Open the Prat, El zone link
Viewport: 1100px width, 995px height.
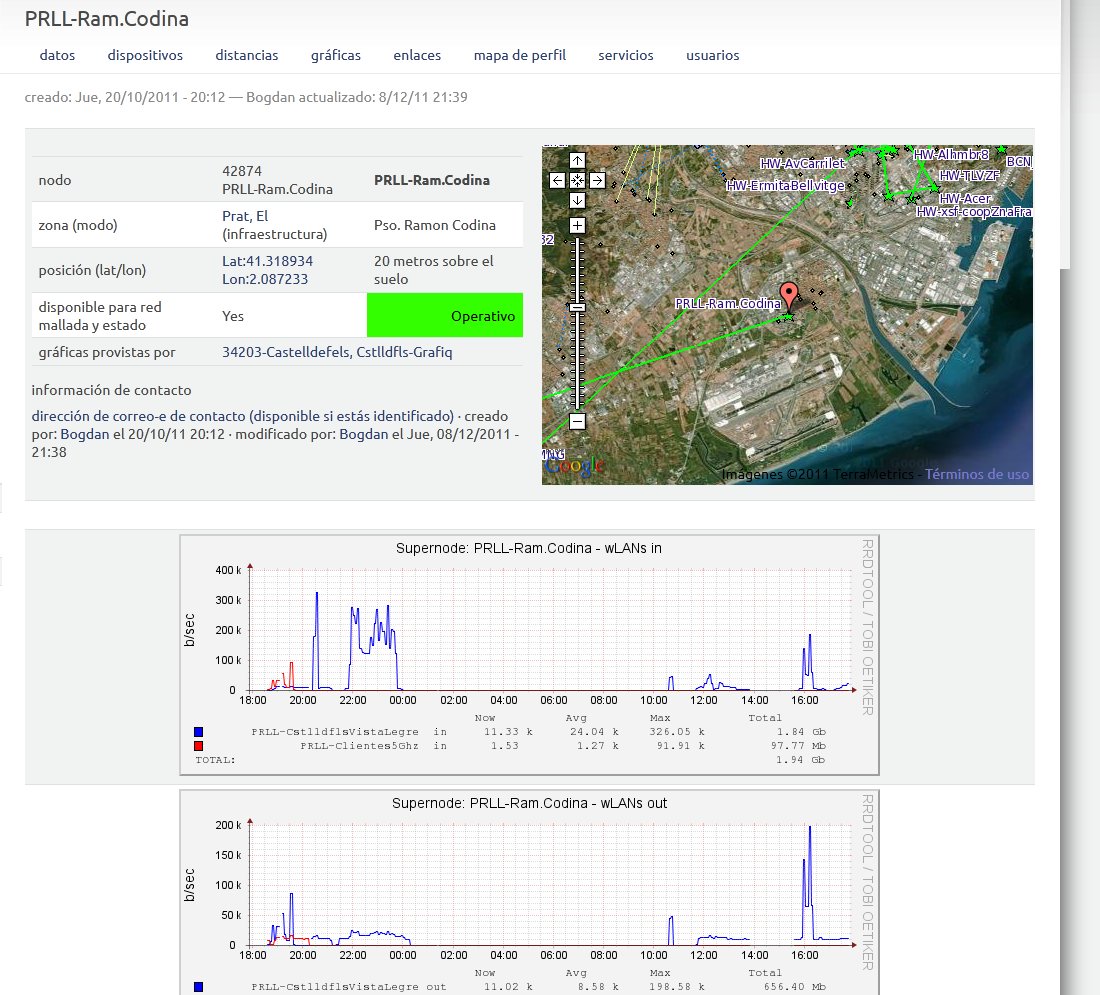click(x=246, y=216)
